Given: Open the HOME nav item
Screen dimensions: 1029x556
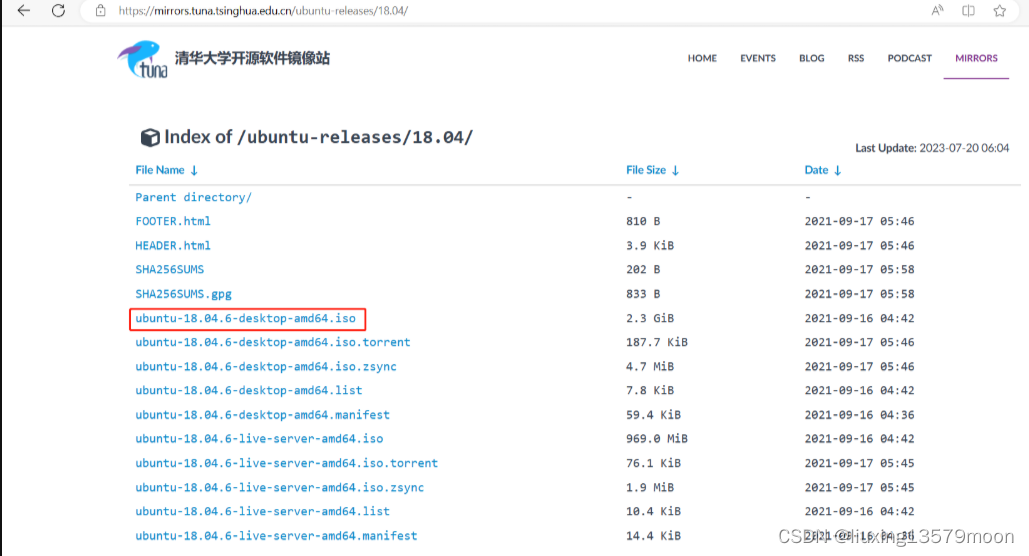Looking at the screenshot, I should click(x=702, y=58).
